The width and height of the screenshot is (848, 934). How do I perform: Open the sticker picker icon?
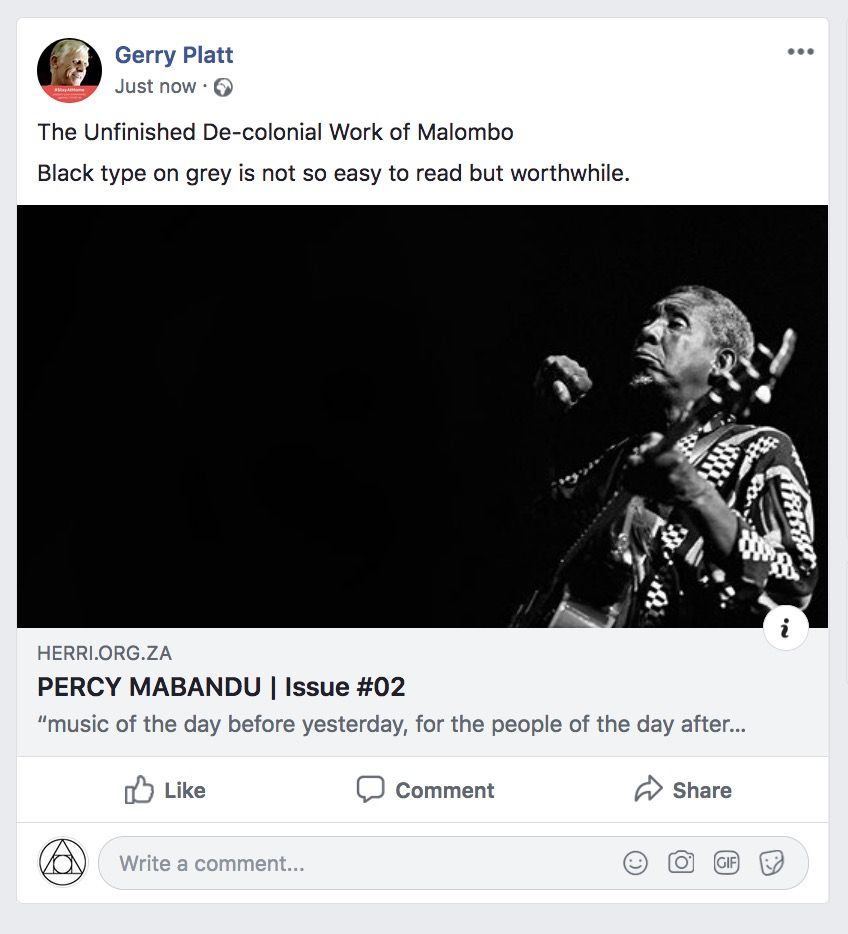tap(771, 863)
